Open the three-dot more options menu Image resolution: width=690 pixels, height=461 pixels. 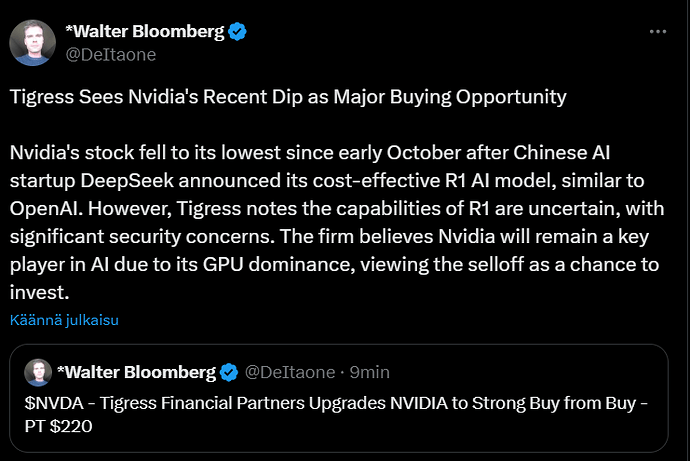point(658,32)
